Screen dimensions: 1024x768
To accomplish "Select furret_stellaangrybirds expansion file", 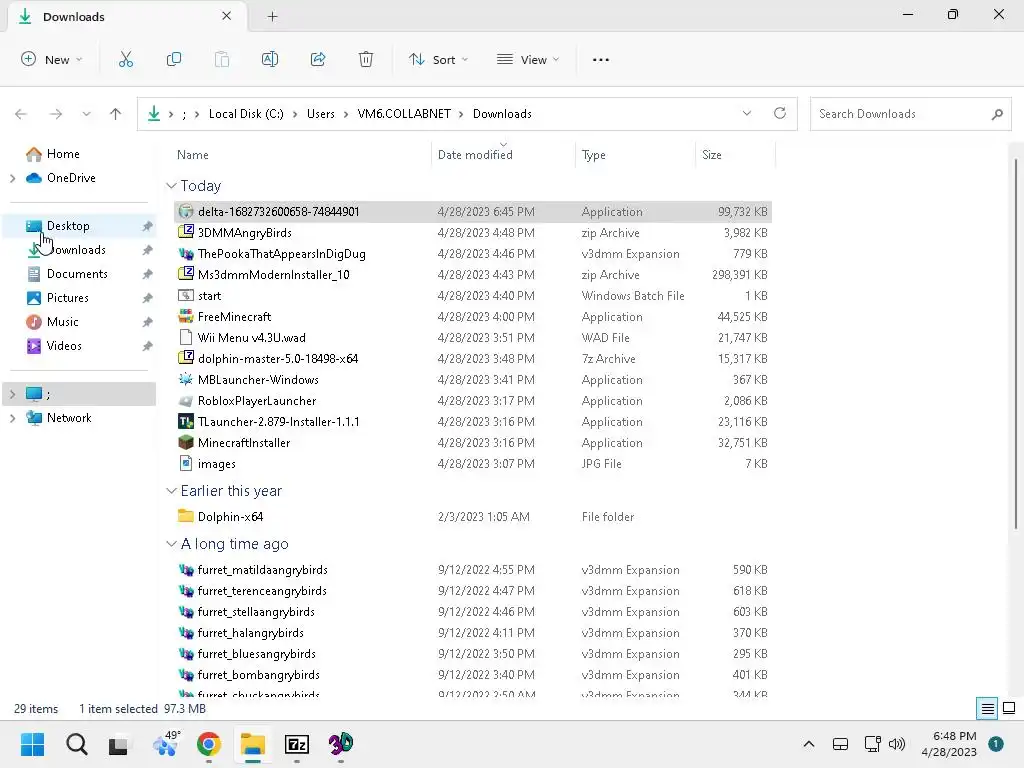I will (x=473, y=612).
